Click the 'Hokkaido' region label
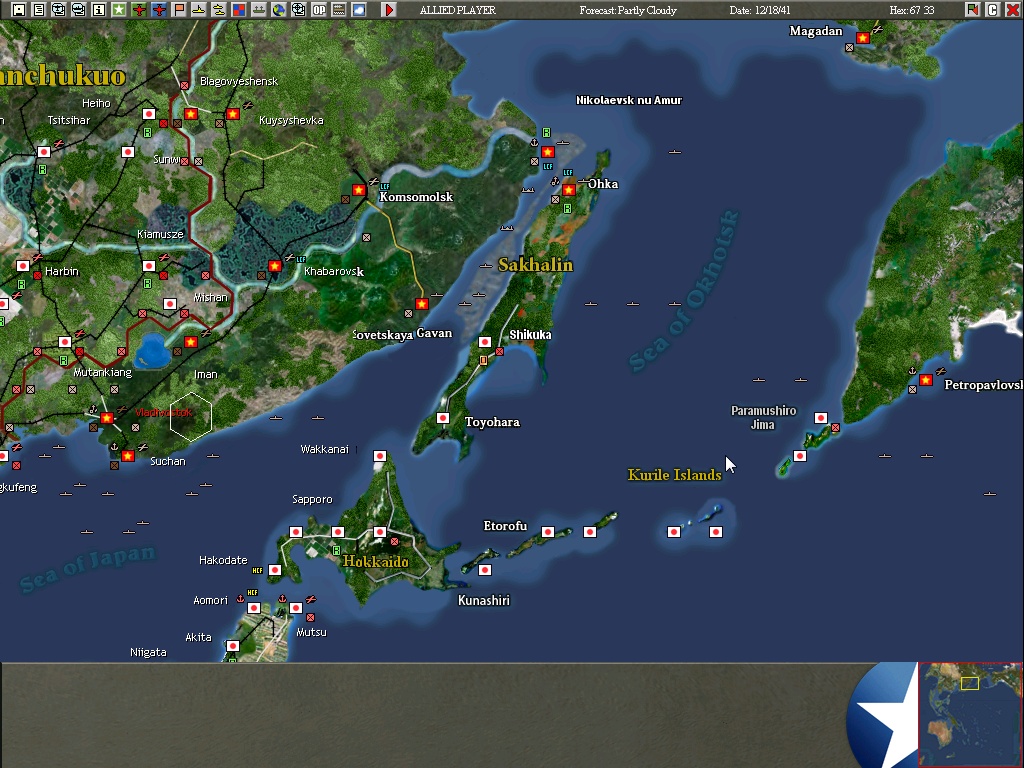 [376, 561]
